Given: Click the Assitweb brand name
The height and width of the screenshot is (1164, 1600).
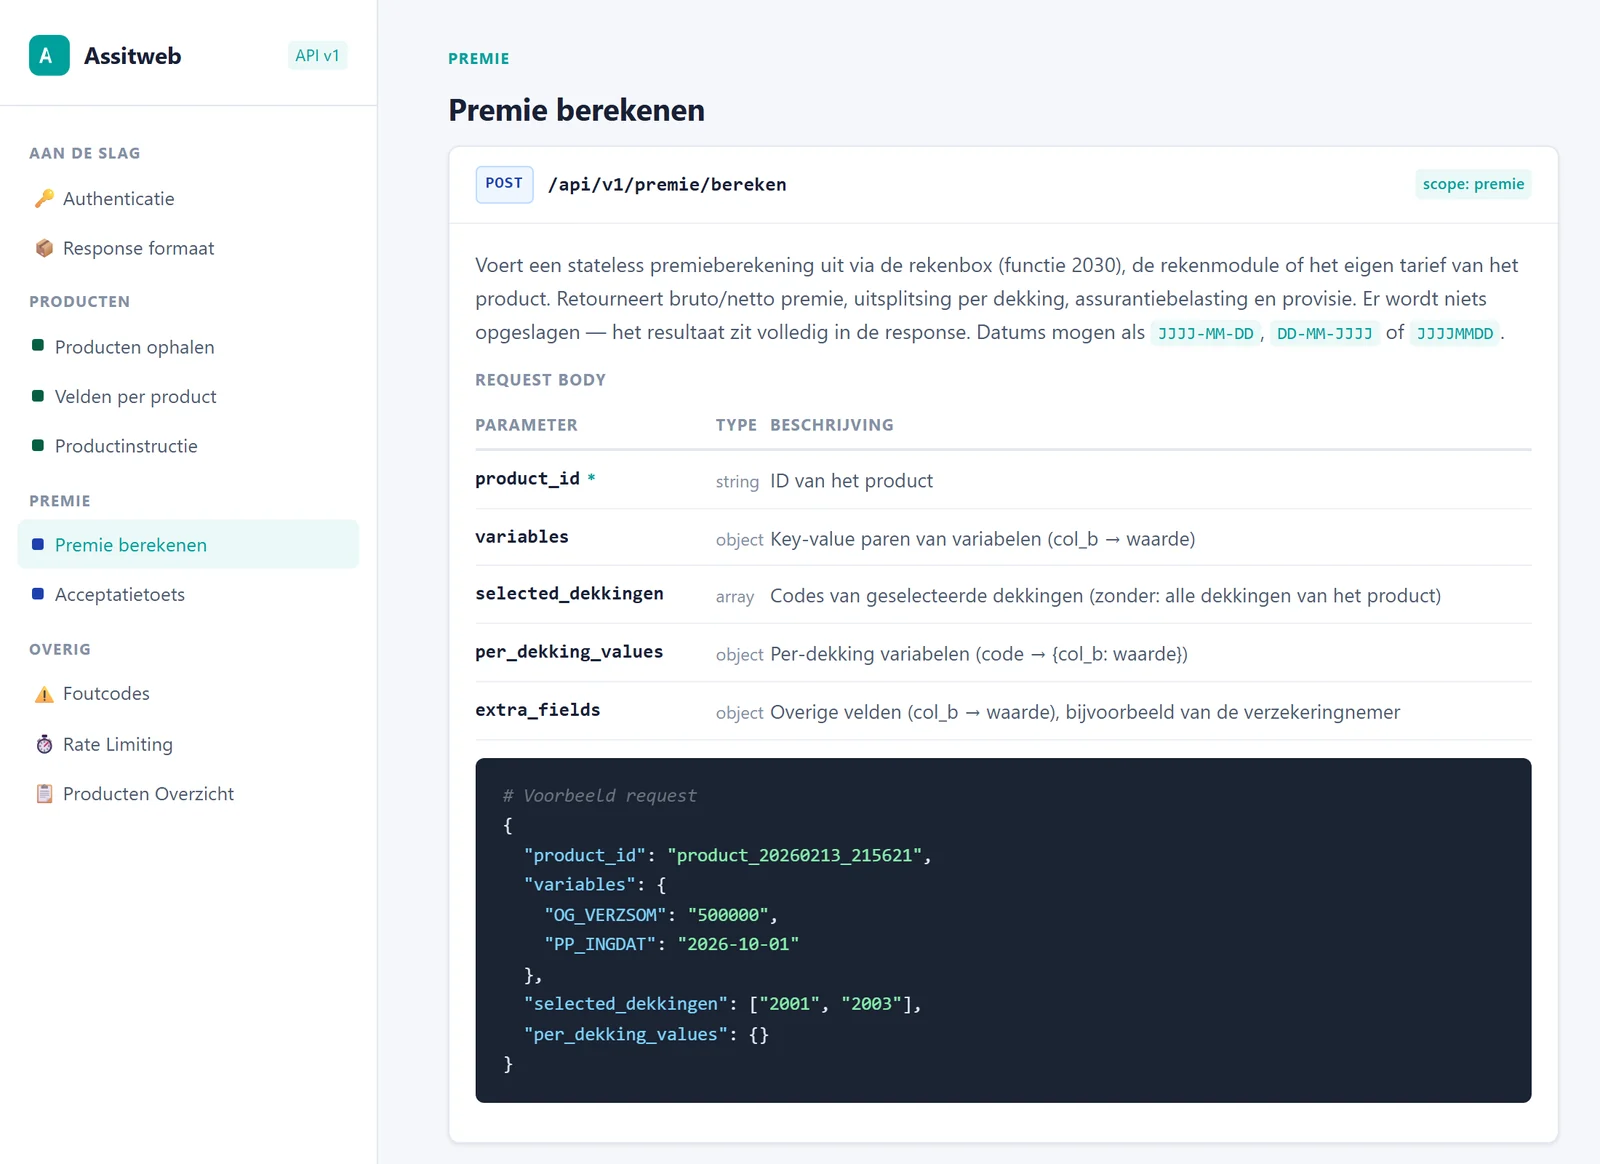Looking at the screenshot, I should (x=132, y=56).
